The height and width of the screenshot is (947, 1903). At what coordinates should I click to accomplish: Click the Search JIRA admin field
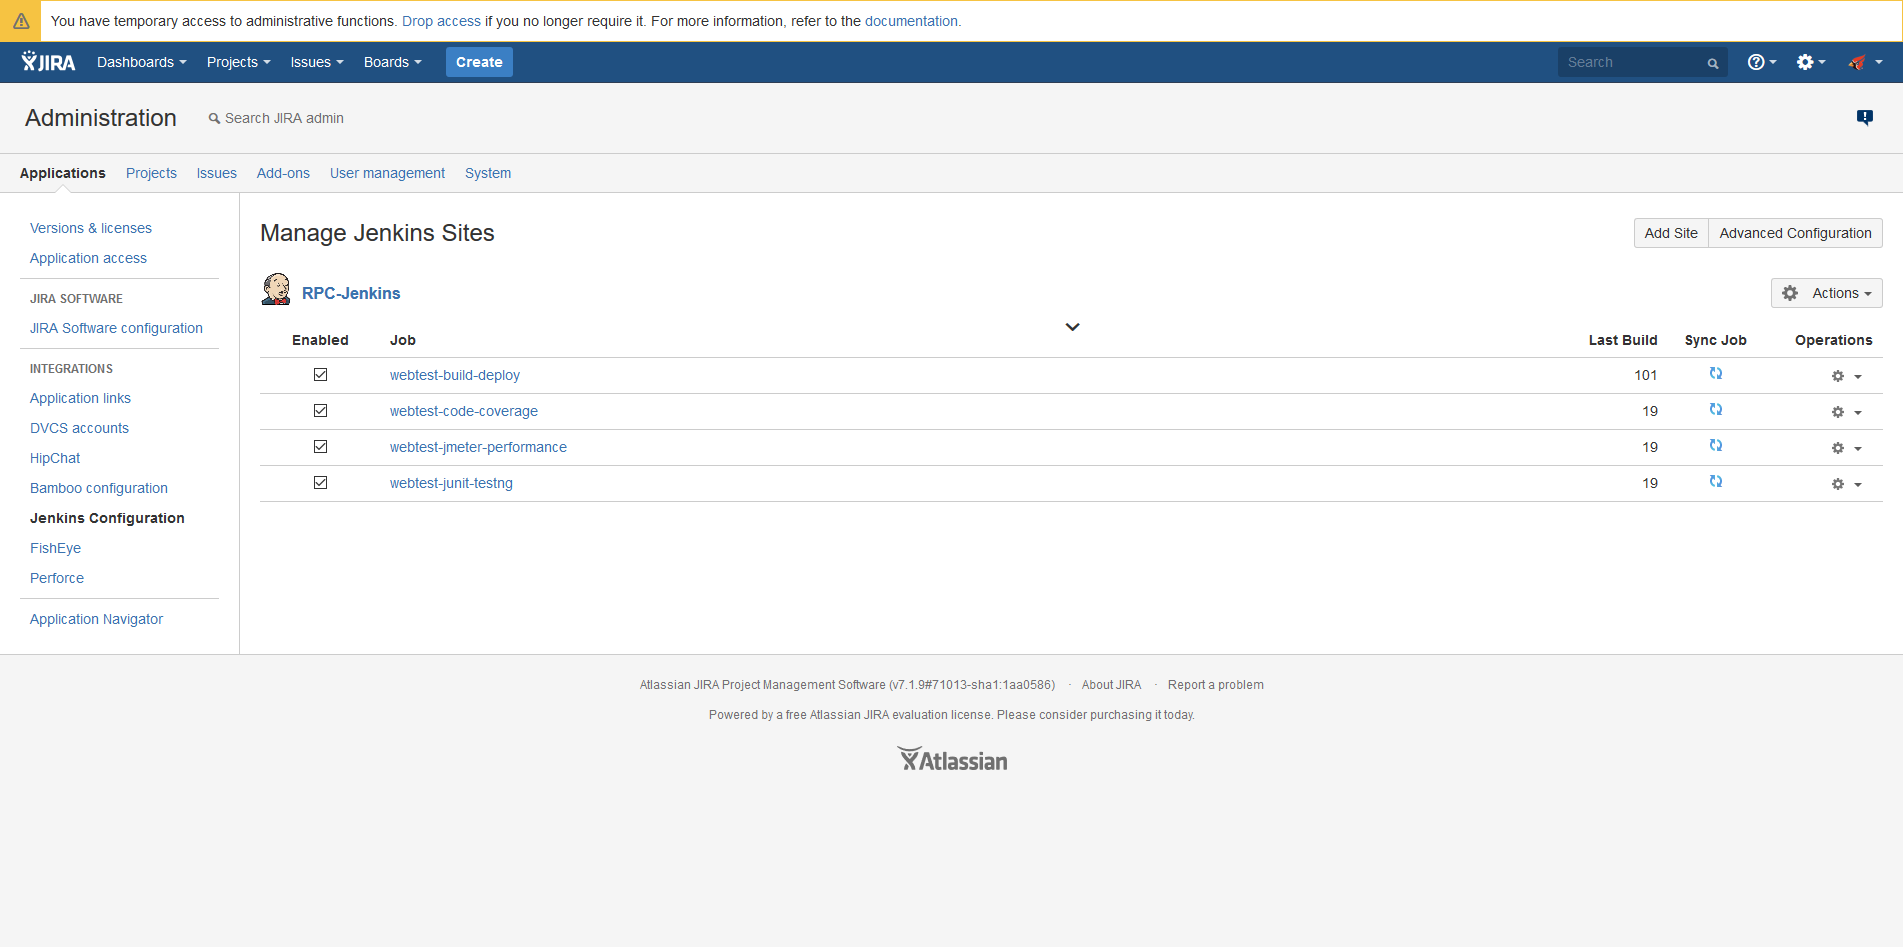click(x=285, y=117)
